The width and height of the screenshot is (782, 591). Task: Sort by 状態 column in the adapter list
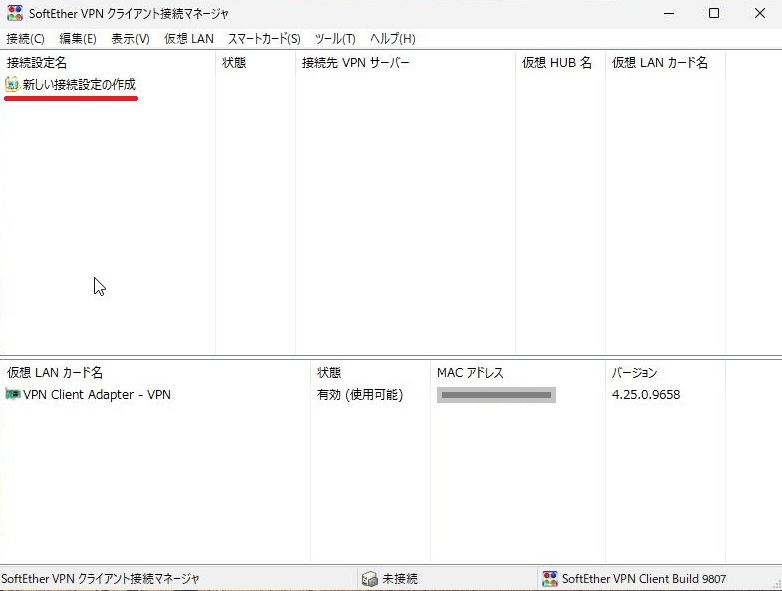point(370,373)
